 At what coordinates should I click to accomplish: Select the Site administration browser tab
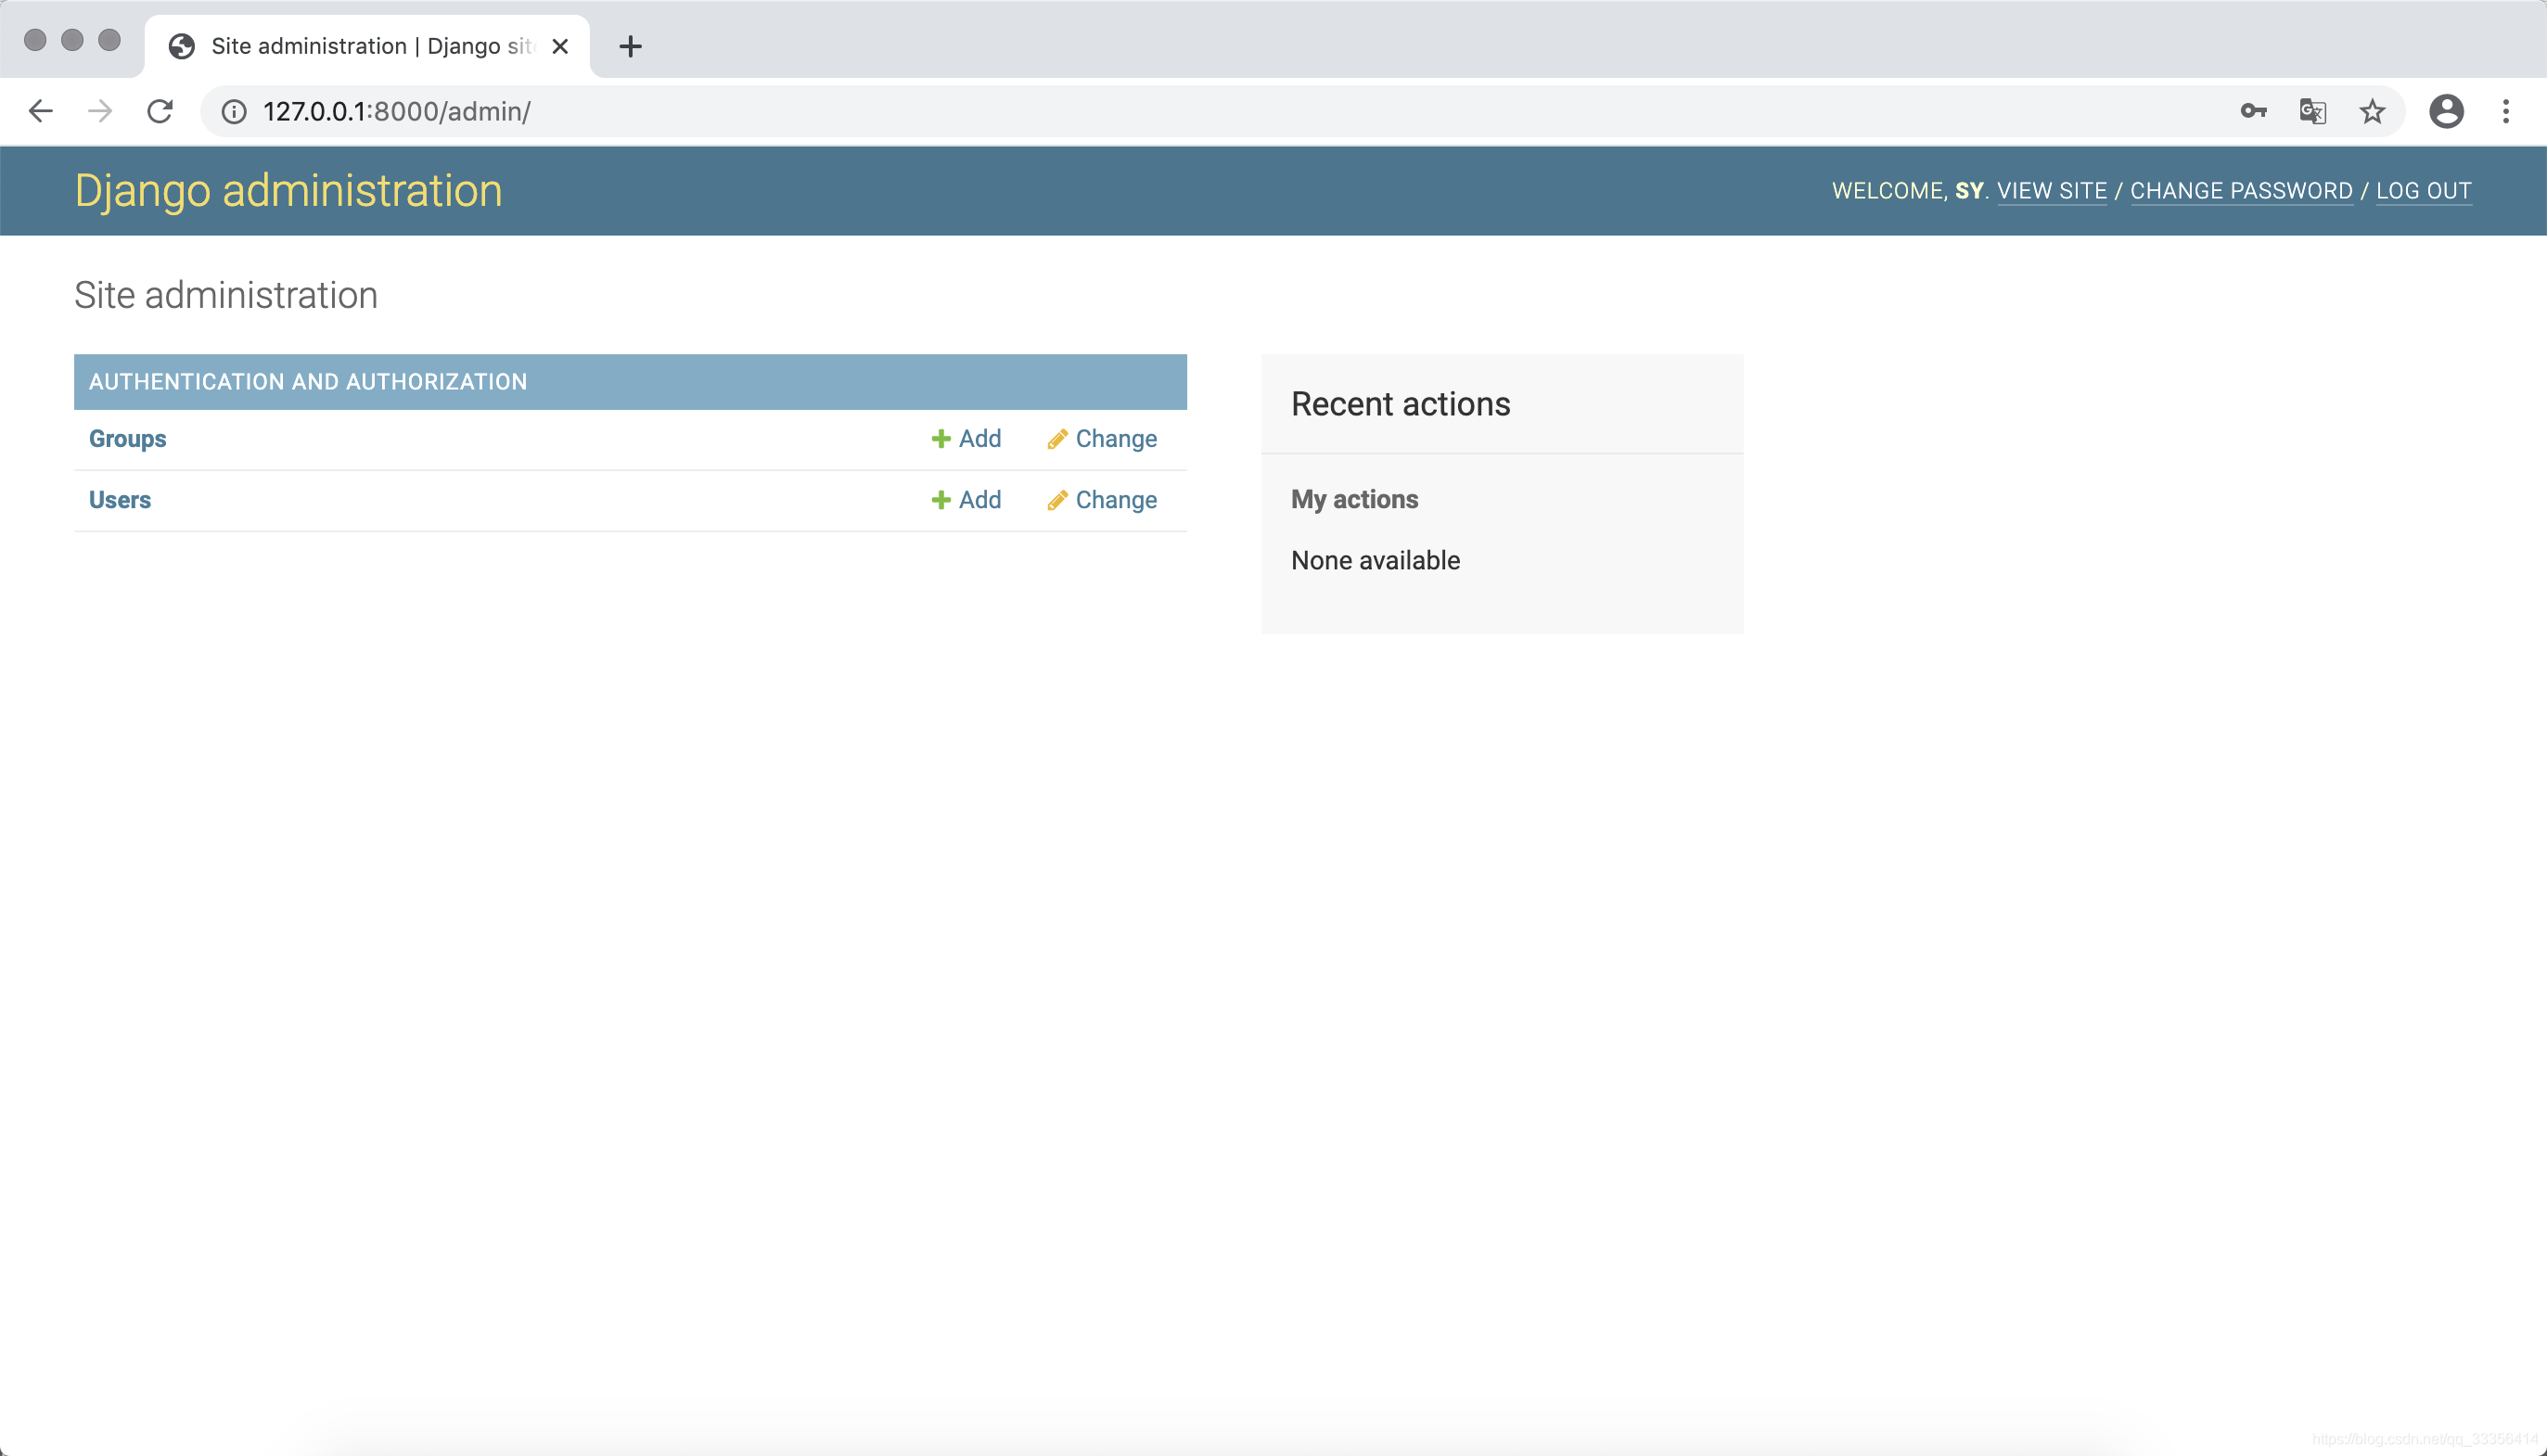click(367, 46)
